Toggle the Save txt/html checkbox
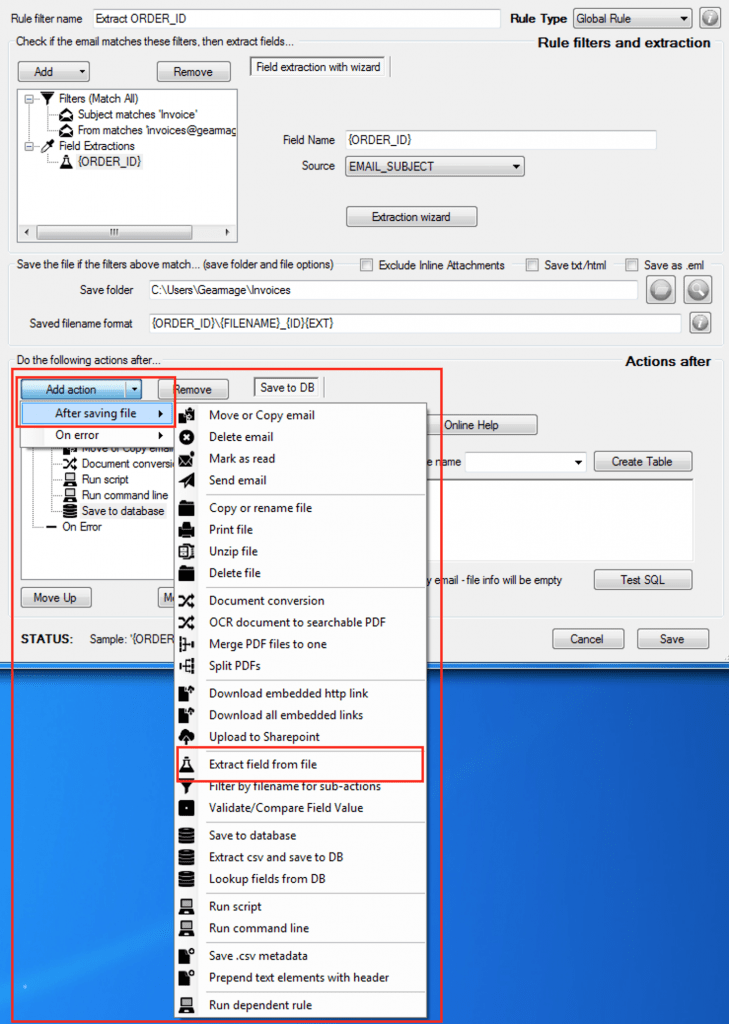This screenshot has height=1024, width=729. [x=532, y=265]
